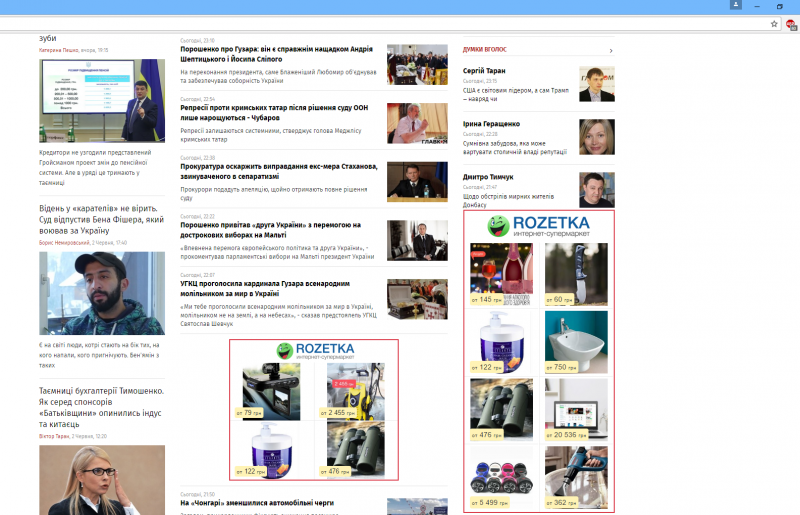Open article УГКЦ проголосила кардинала Гузара
The width and height of the screenshot is (800, 515).
(x=265, y=288)
